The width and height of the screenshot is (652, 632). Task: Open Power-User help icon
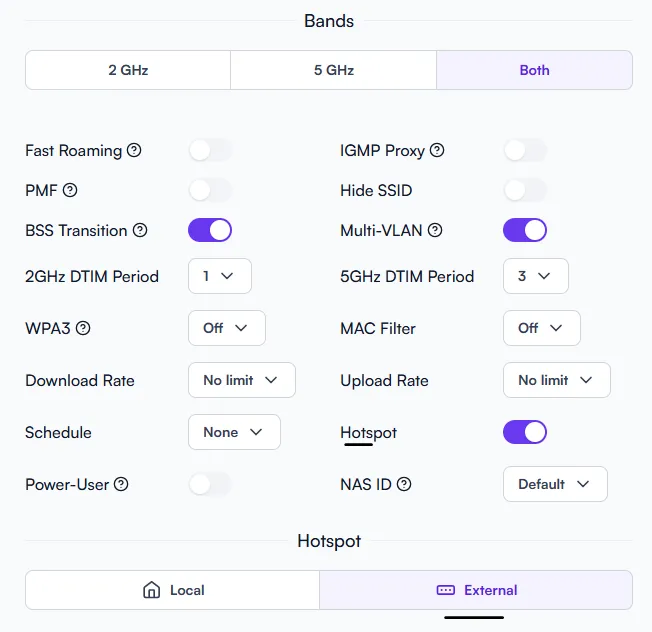(x=121, y=484)
